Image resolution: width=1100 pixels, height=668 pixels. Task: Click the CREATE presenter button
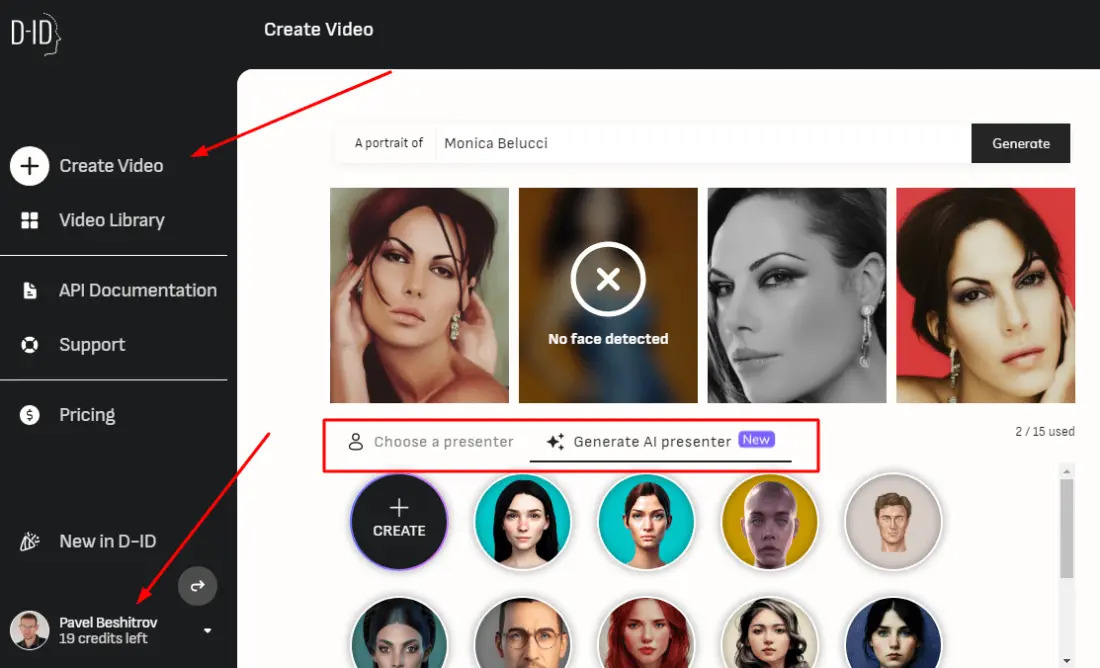pos(398,521)
